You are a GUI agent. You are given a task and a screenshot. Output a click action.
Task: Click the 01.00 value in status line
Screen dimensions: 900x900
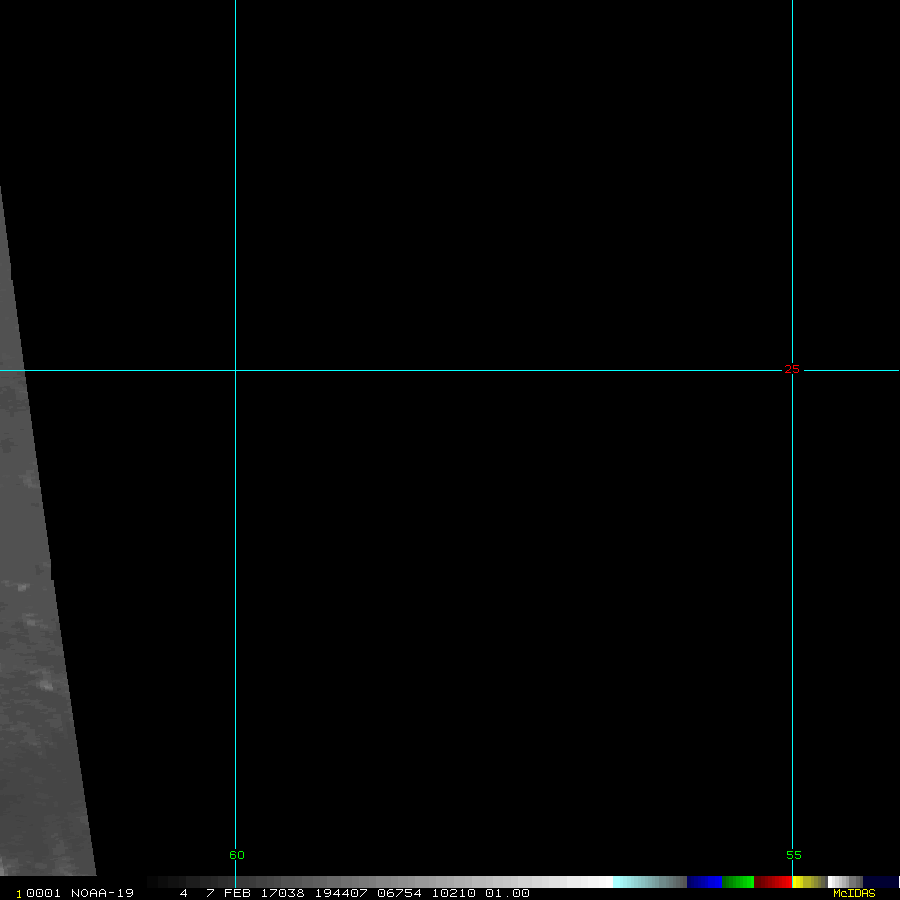pyautogui.click(x=507, y=893)
